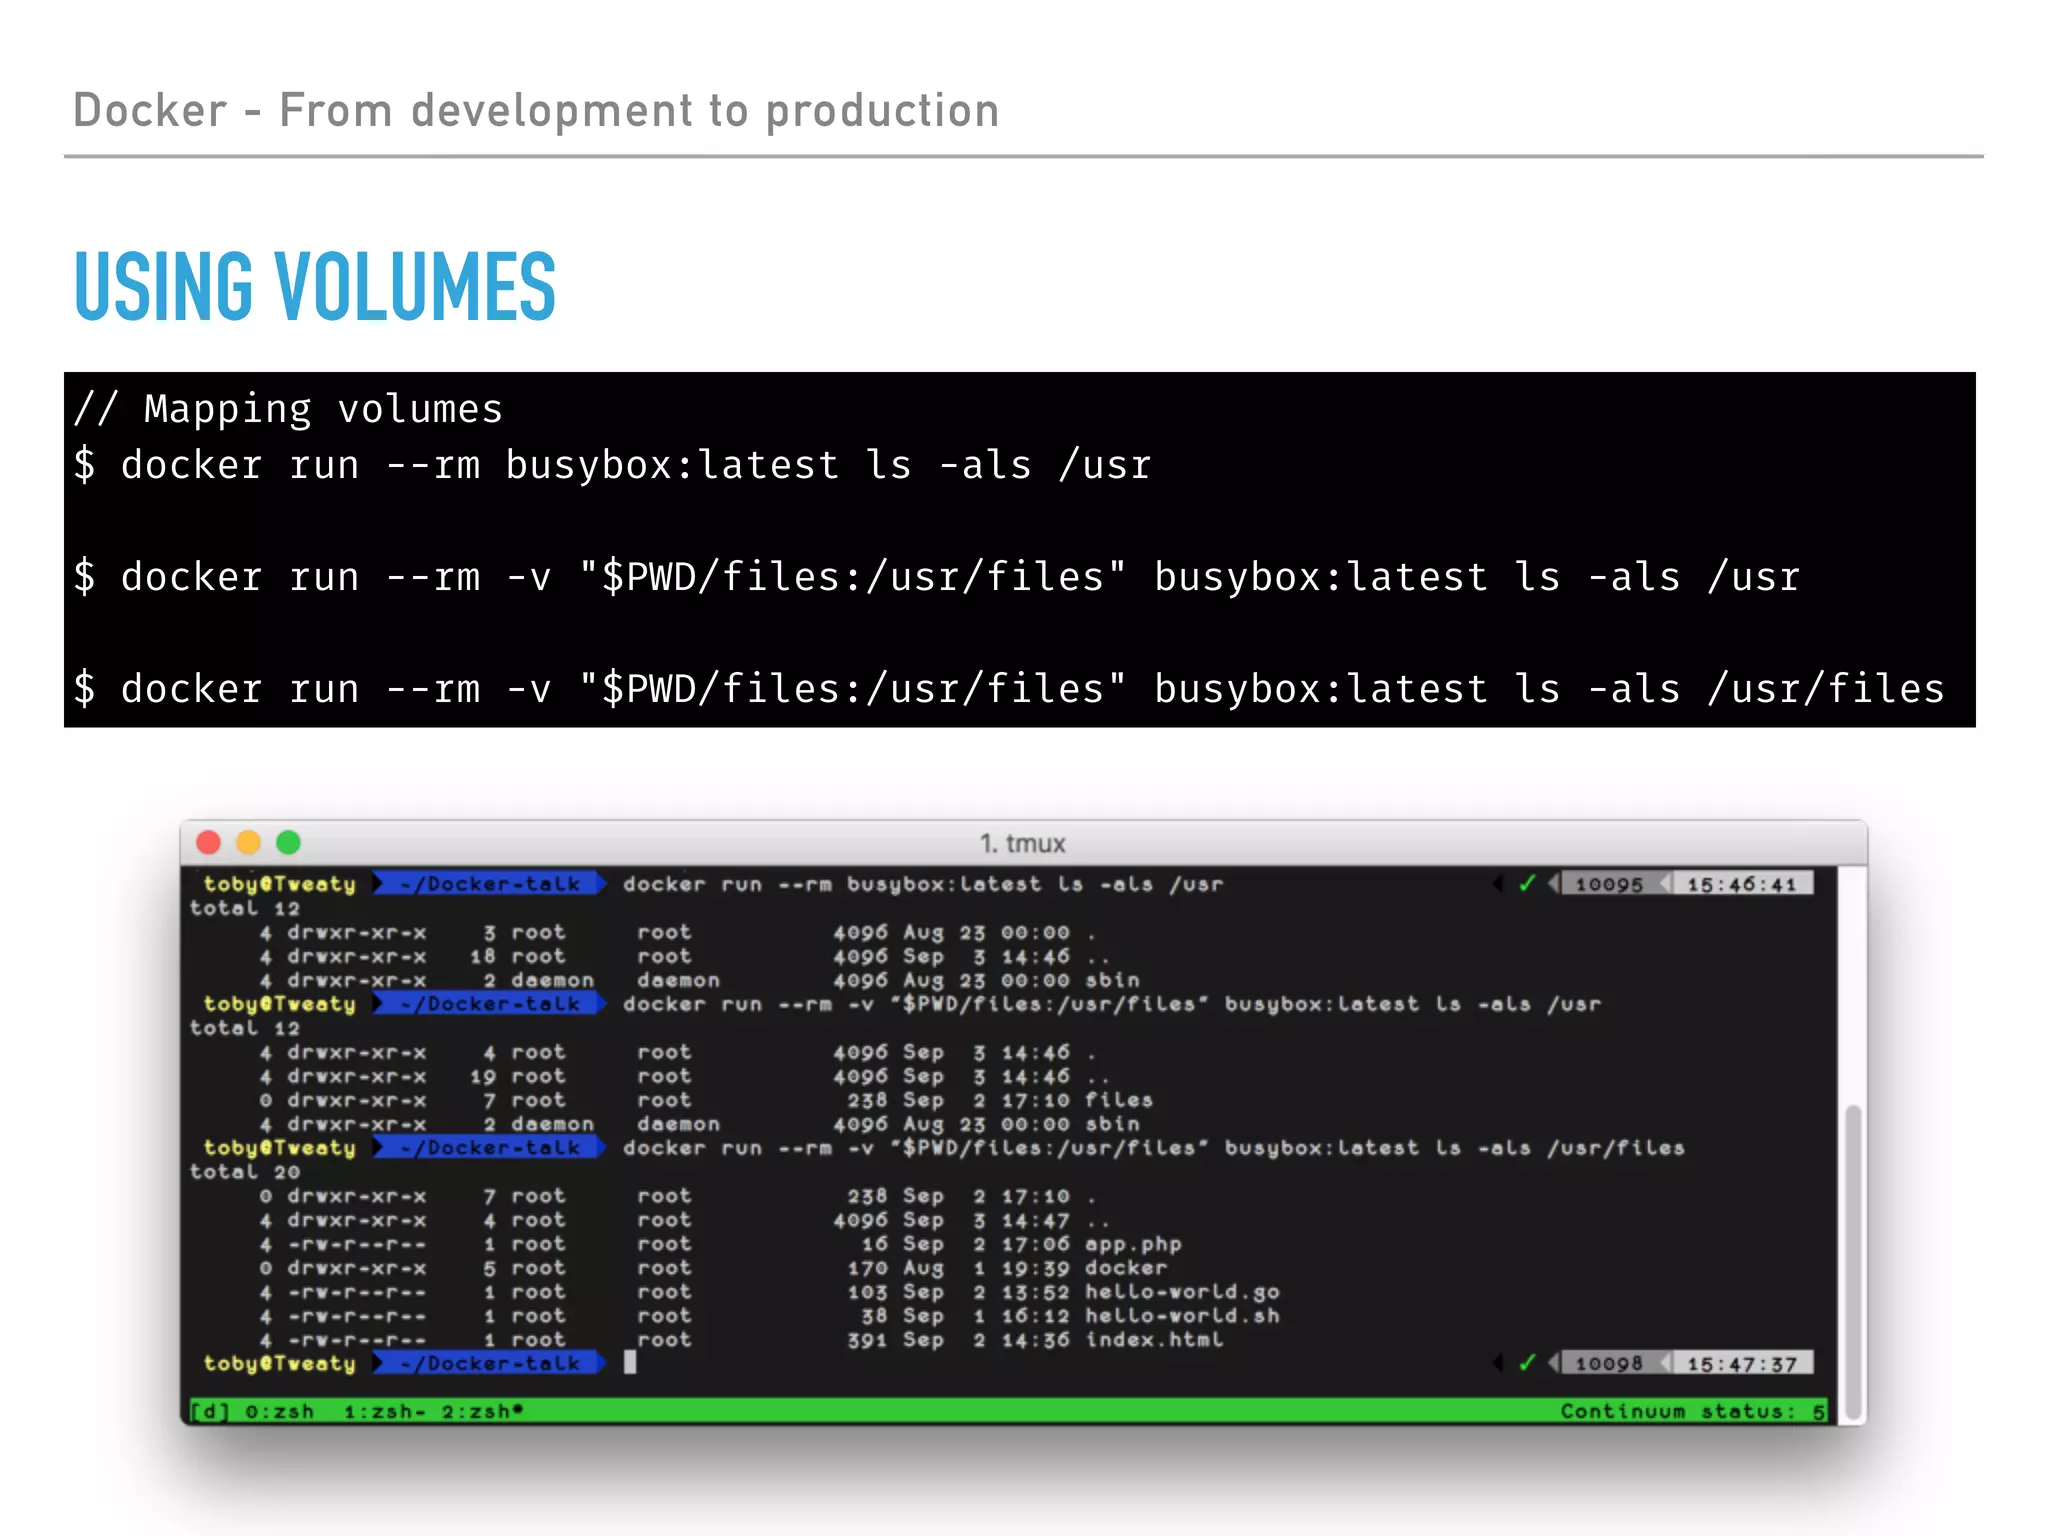Click the 'USING VOLUMES' heading
Screen dimensions: 2048x1536
[x=315, y=287]
